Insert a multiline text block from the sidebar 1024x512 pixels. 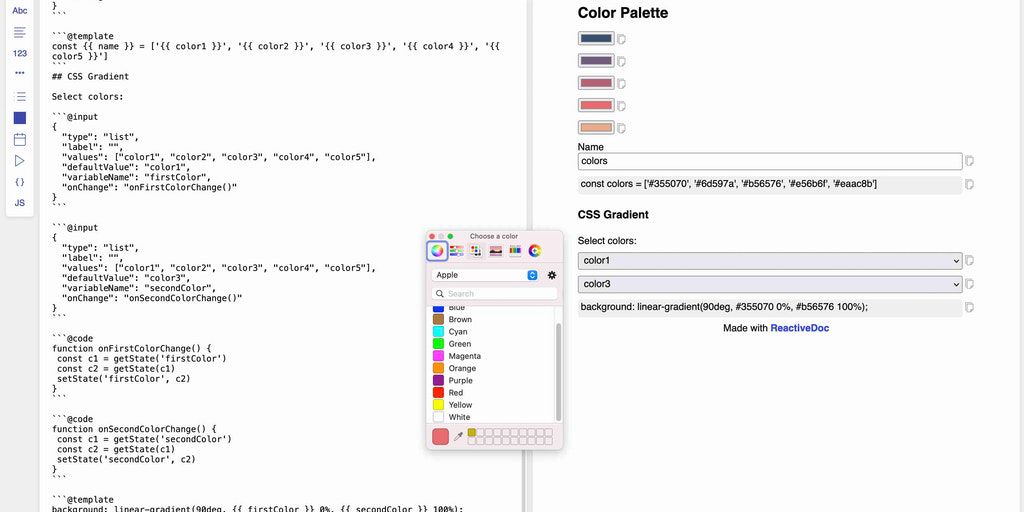[x=20, y=32]
